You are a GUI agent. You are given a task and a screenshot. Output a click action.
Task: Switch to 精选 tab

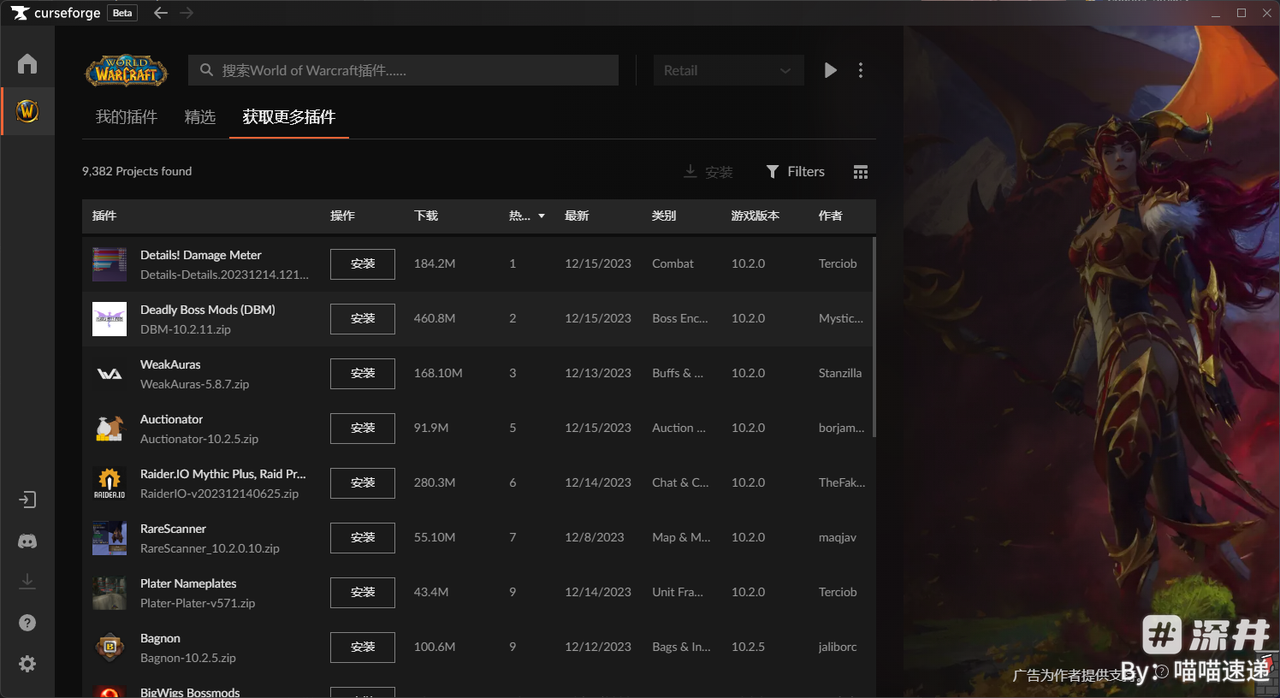(200, 117)
